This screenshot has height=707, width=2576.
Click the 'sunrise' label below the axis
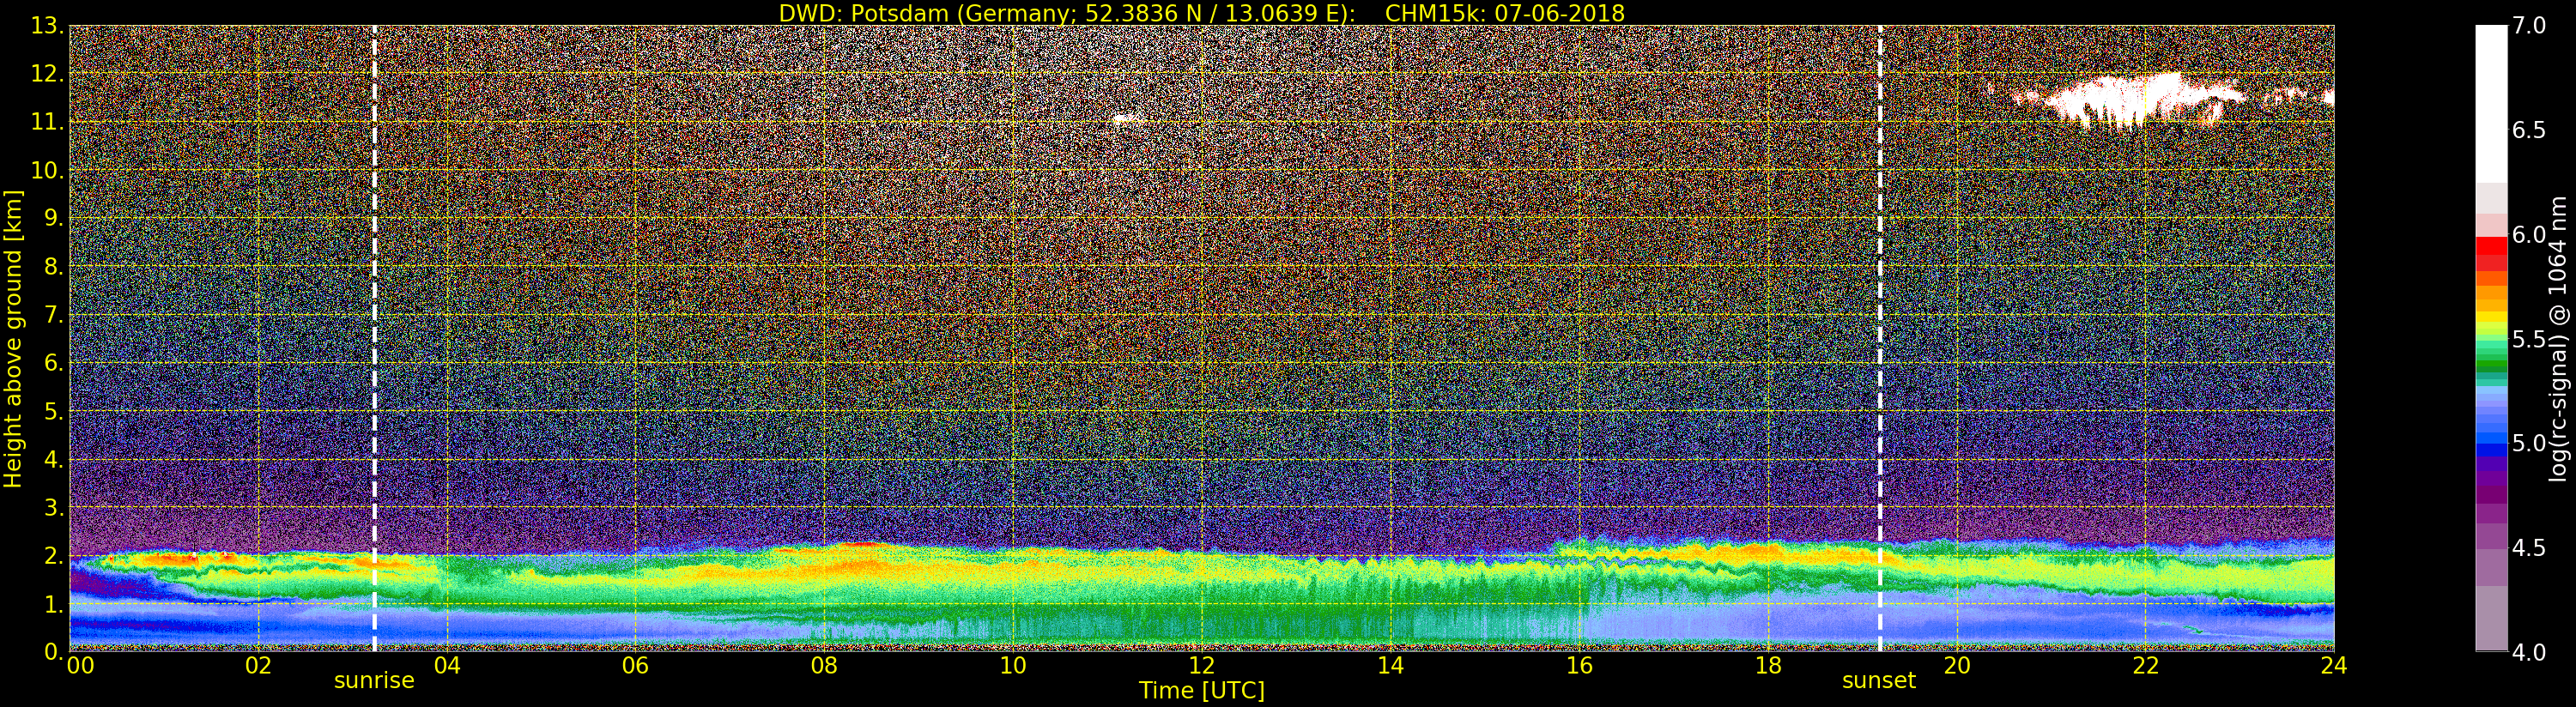[x=374, y=680]
